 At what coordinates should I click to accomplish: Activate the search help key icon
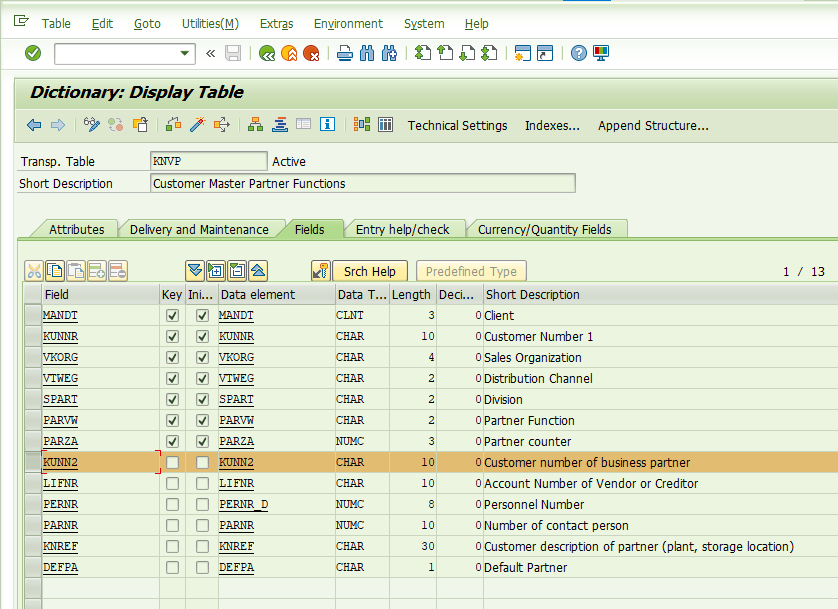point(321,270)
